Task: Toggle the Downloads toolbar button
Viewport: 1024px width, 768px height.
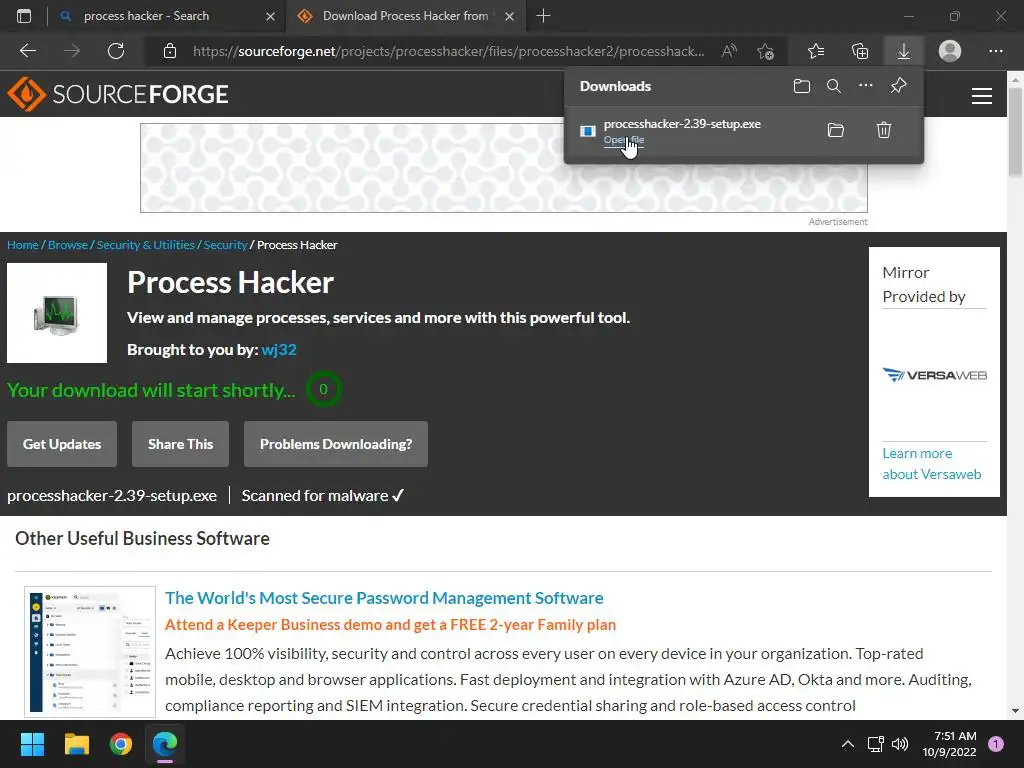Action: pyautogui.click(x=904, y=51)
